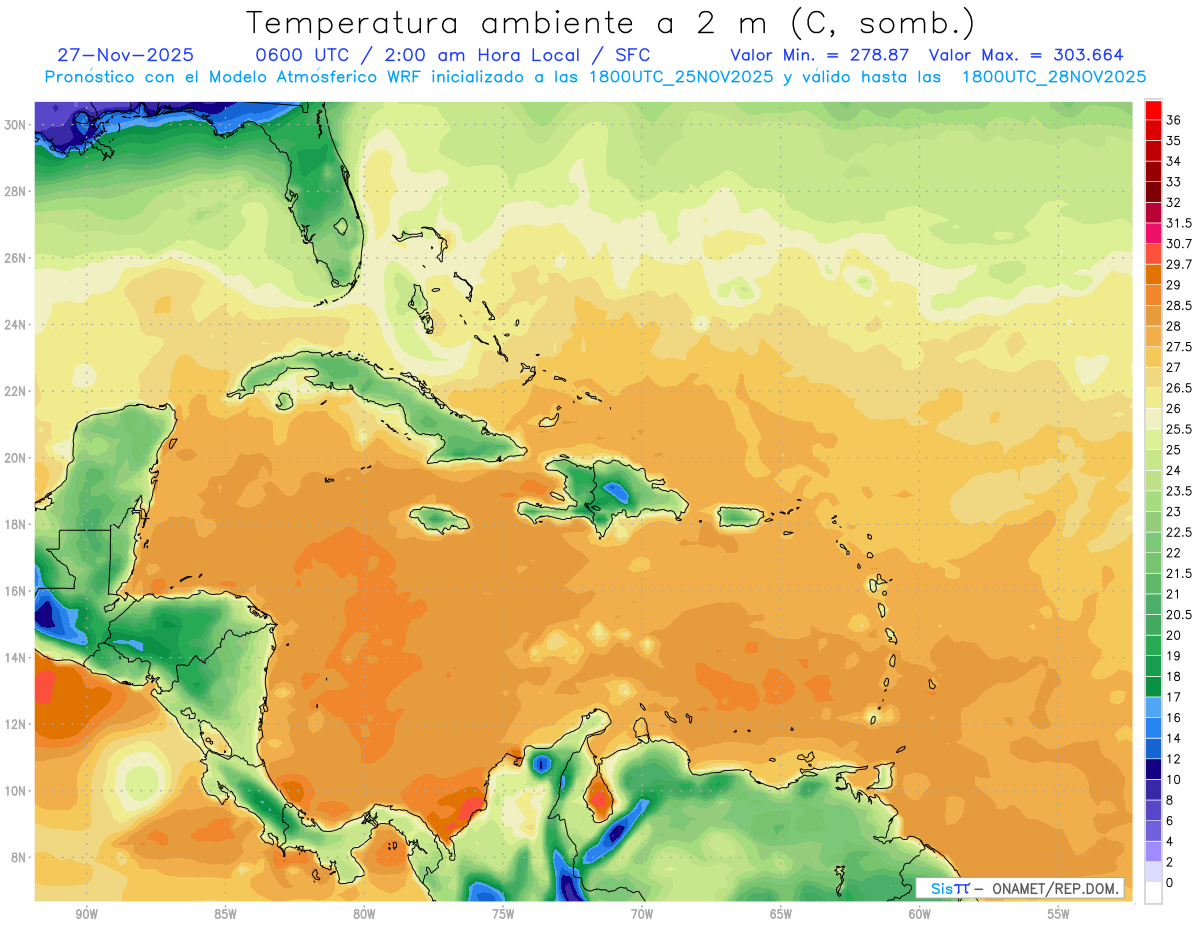Click the color scale value '30.7'

click(1179, 244)
